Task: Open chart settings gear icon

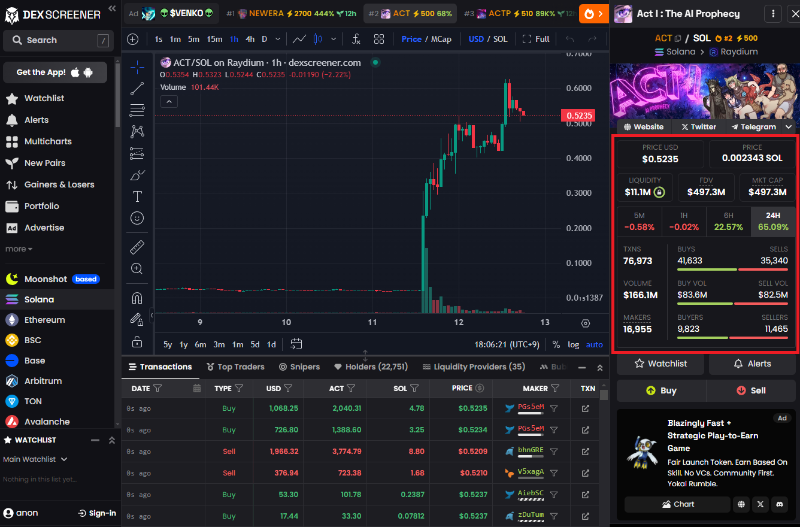Action: 585,323
